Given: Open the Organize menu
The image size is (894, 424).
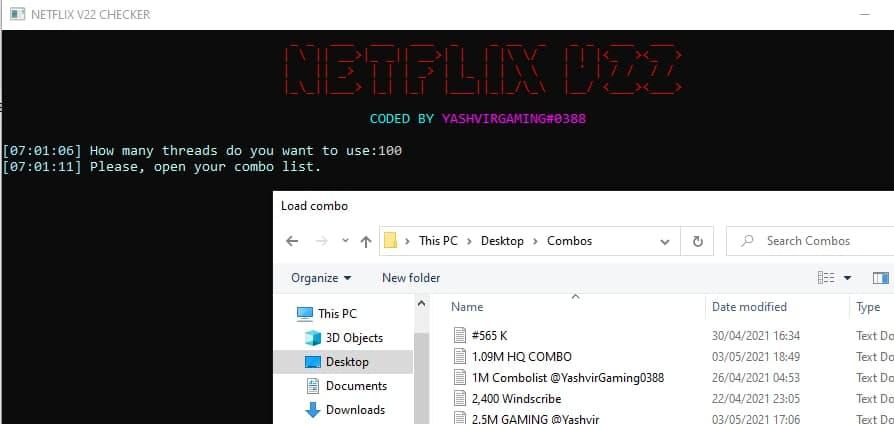Looking at the screenshot, I should tap(321, 278).
